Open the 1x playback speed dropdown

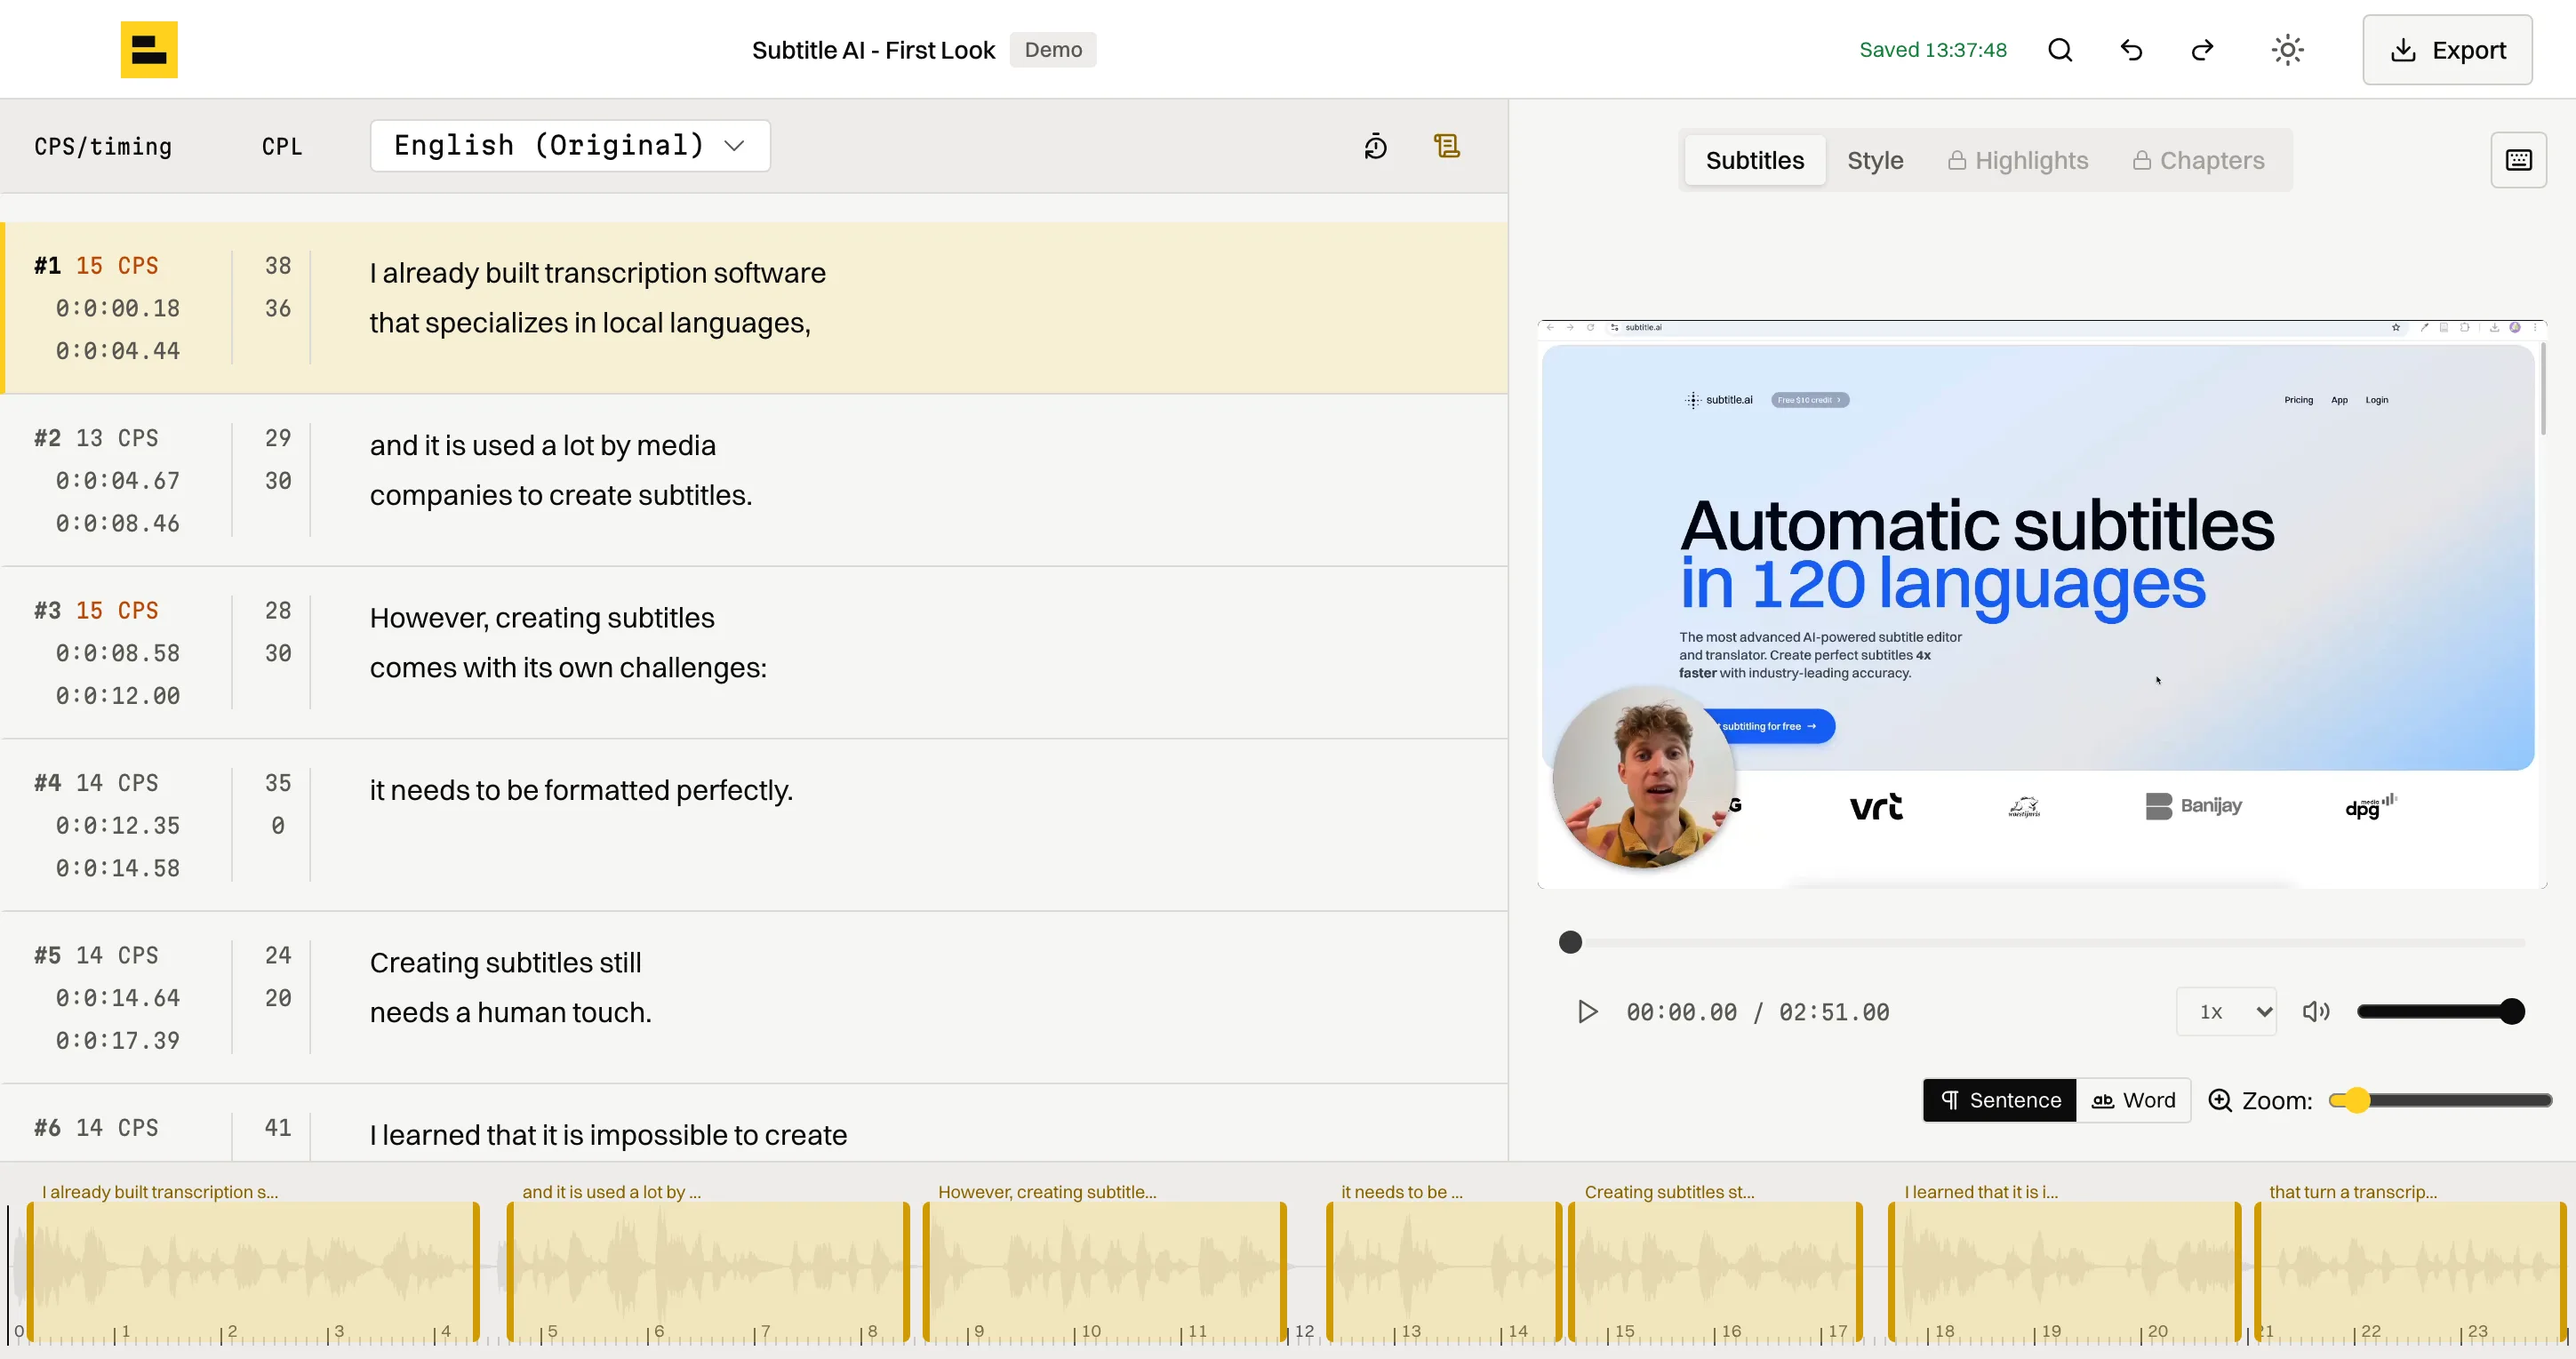coord(2226,1012)
